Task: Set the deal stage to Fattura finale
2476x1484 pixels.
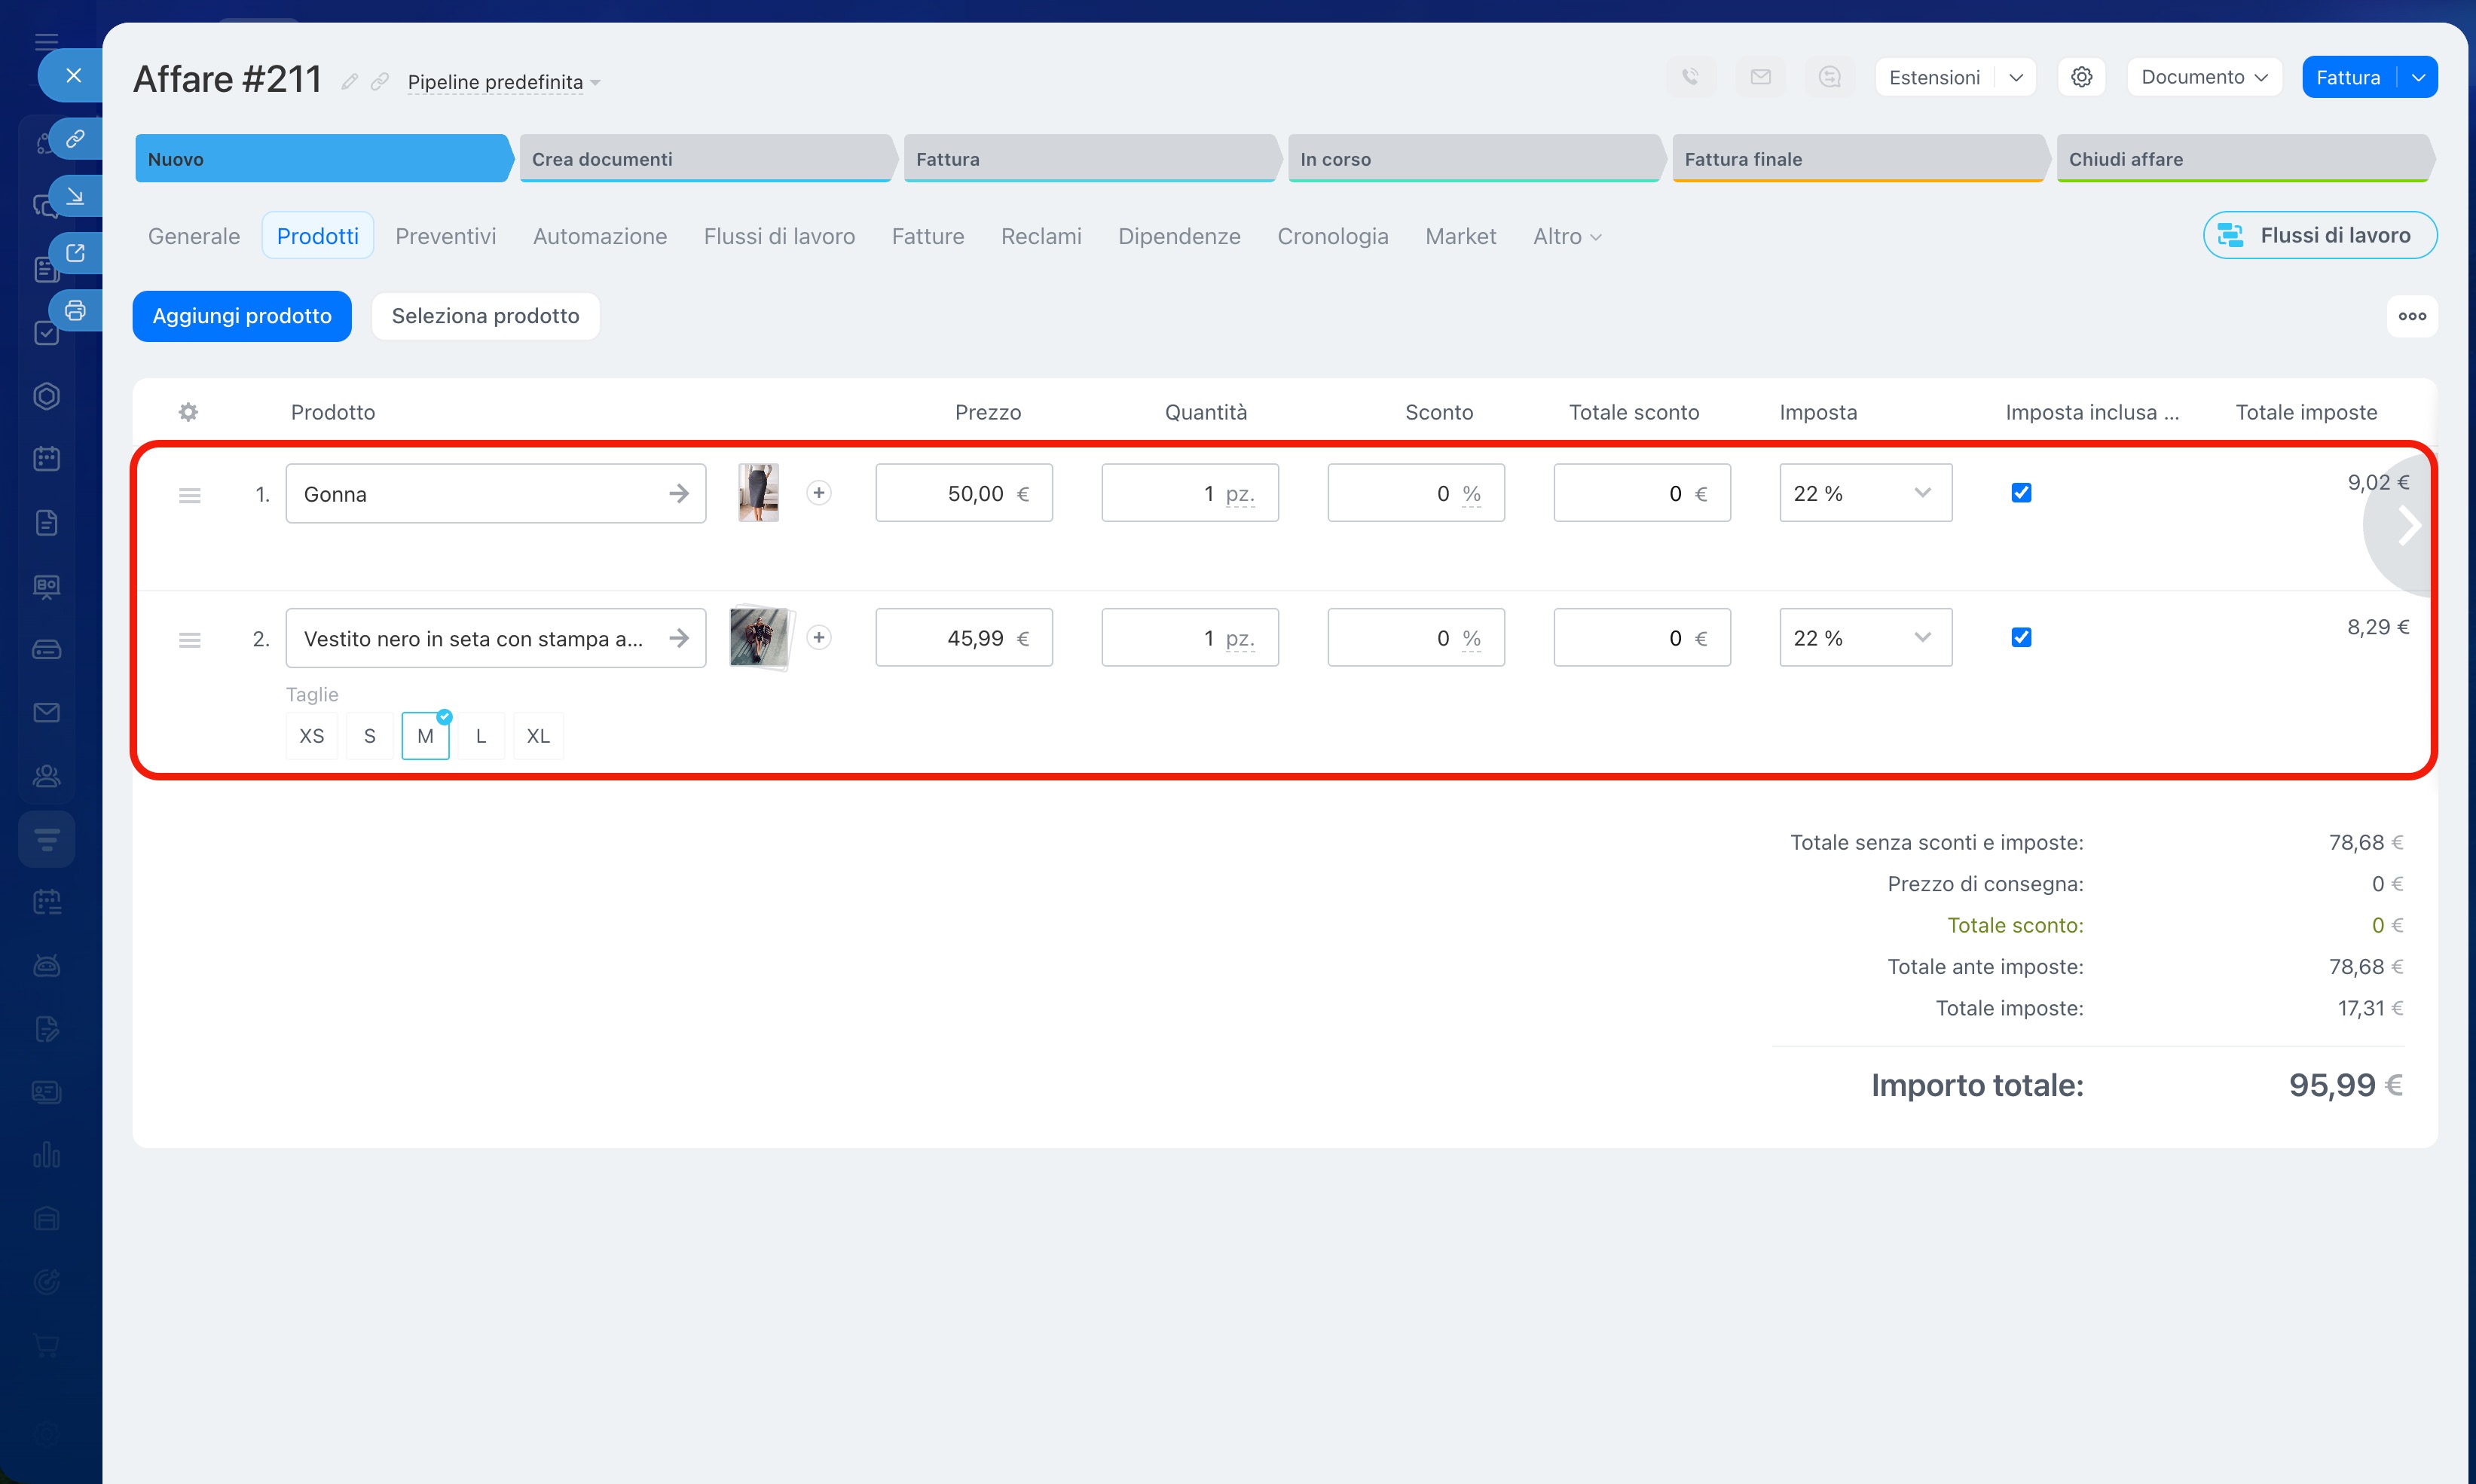Action: [1858, 159]
